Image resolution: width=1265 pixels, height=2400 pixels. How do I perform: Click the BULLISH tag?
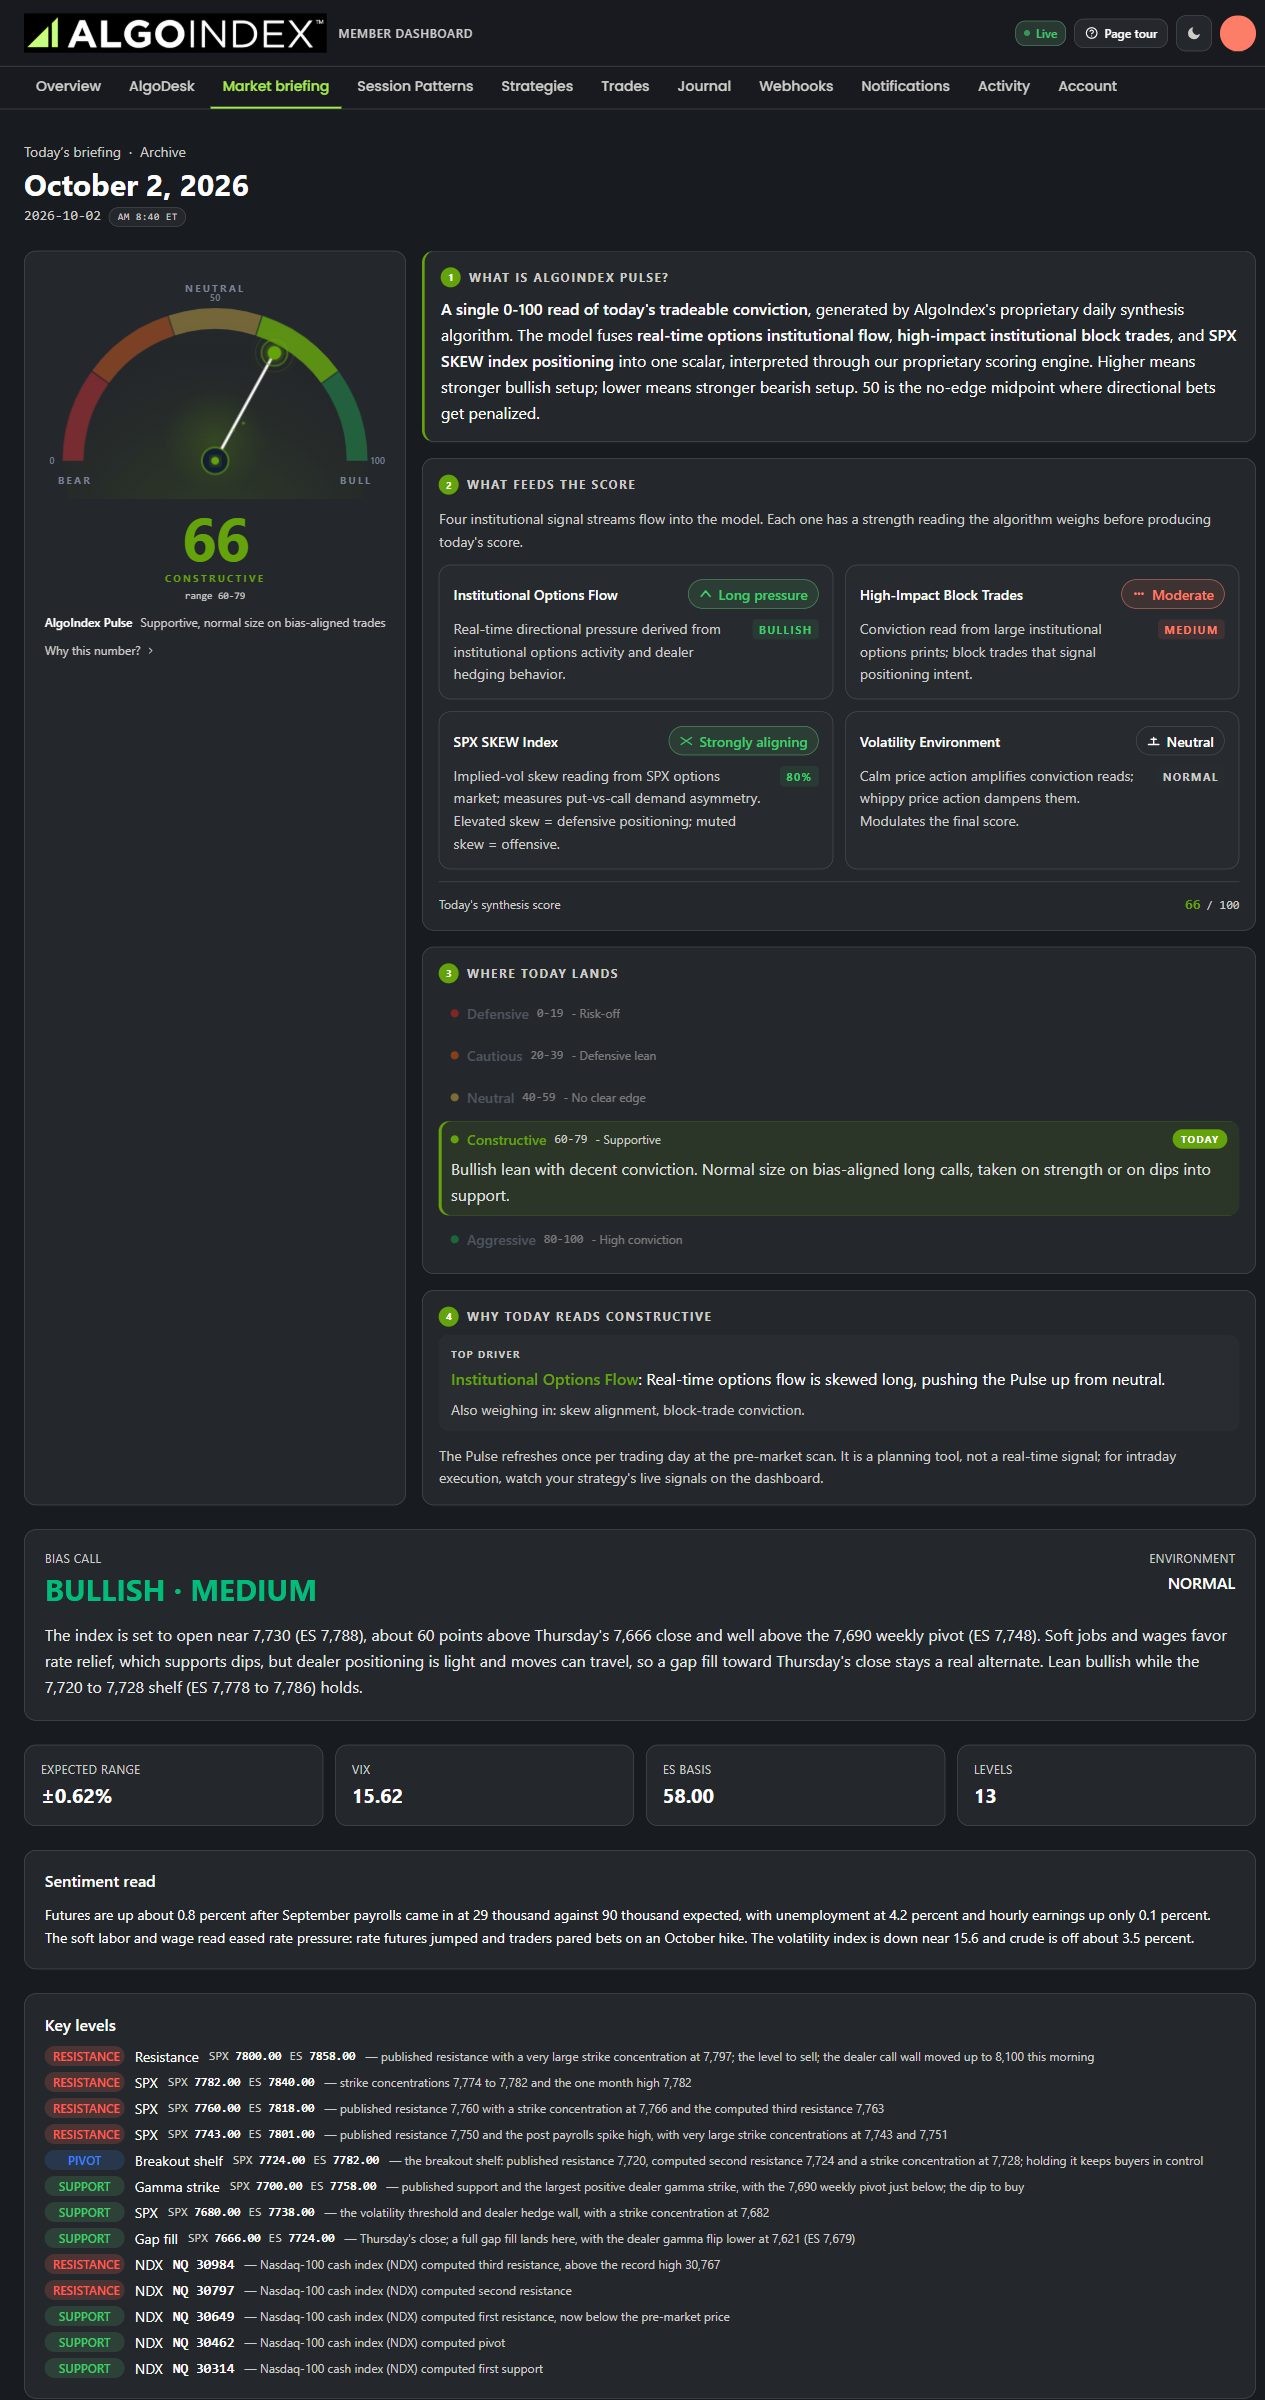click(x=785, y=630)
